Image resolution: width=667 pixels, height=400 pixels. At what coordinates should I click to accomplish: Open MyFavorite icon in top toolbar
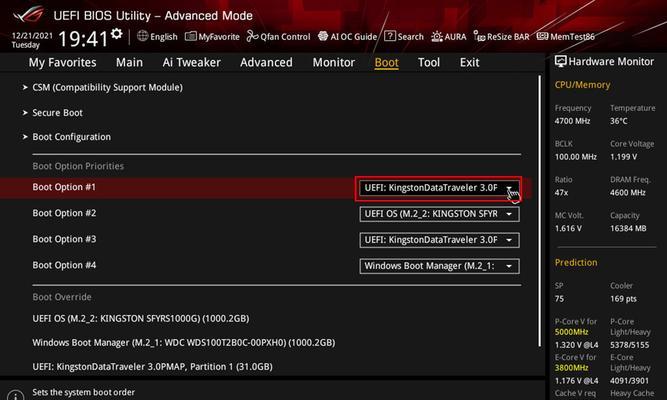(x=191, y=37)
